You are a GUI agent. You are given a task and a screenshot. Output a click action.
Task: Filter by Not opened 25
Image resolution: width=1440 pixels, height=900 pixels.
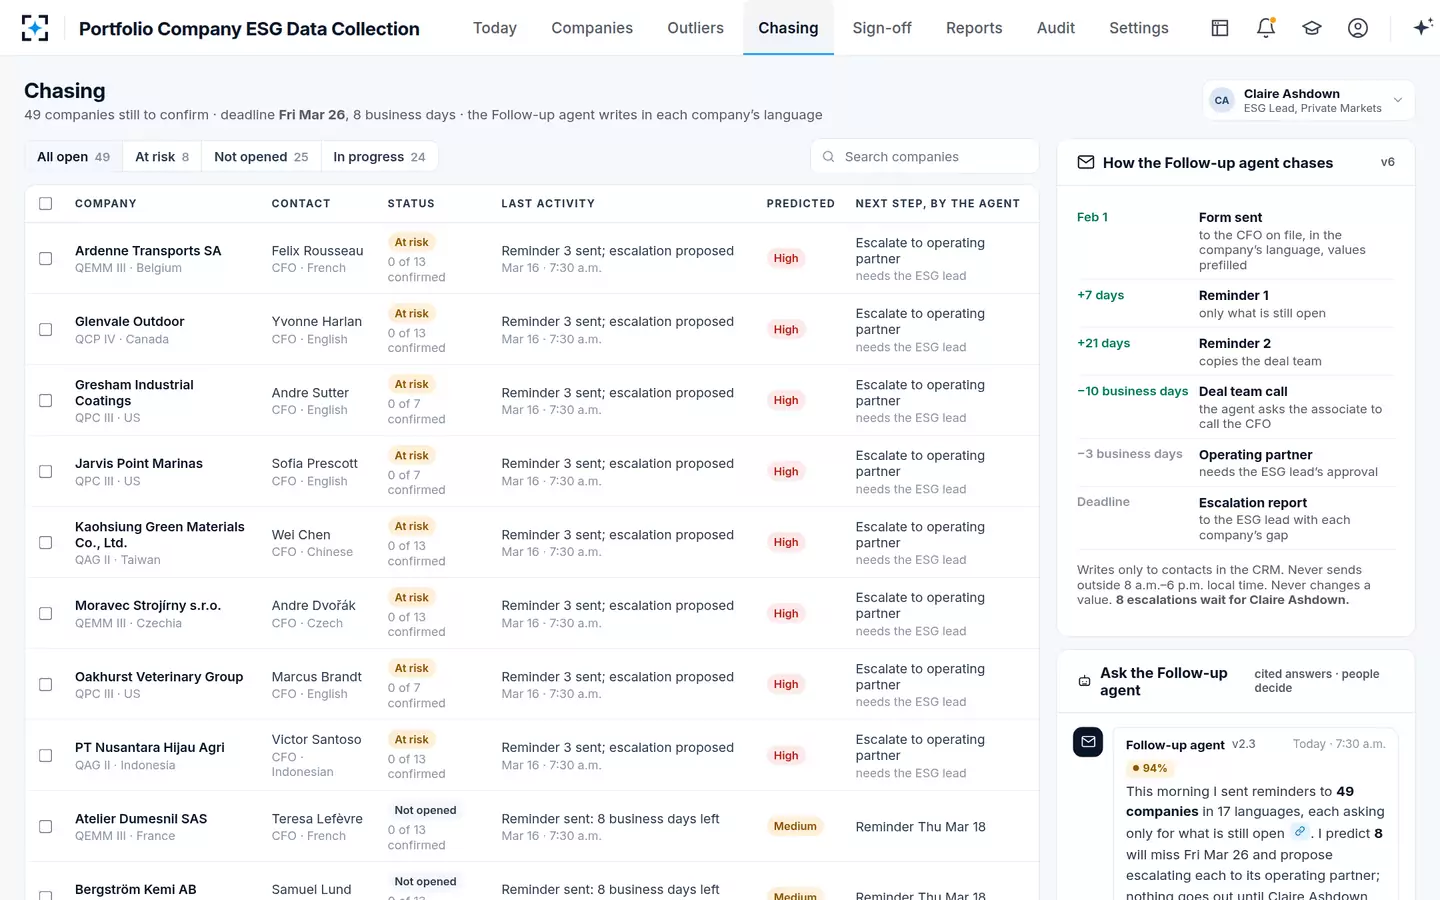(261, 157)
